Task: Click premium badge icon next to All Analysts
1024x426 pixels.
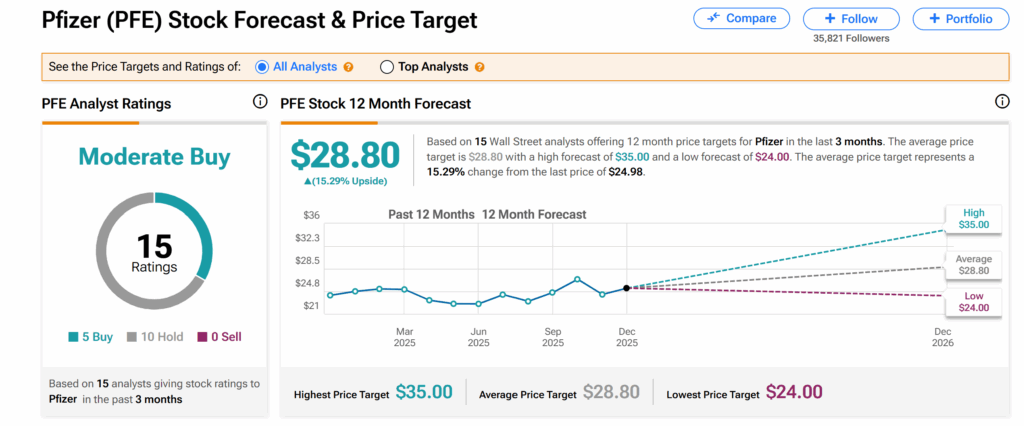Action: pos(348,67)
